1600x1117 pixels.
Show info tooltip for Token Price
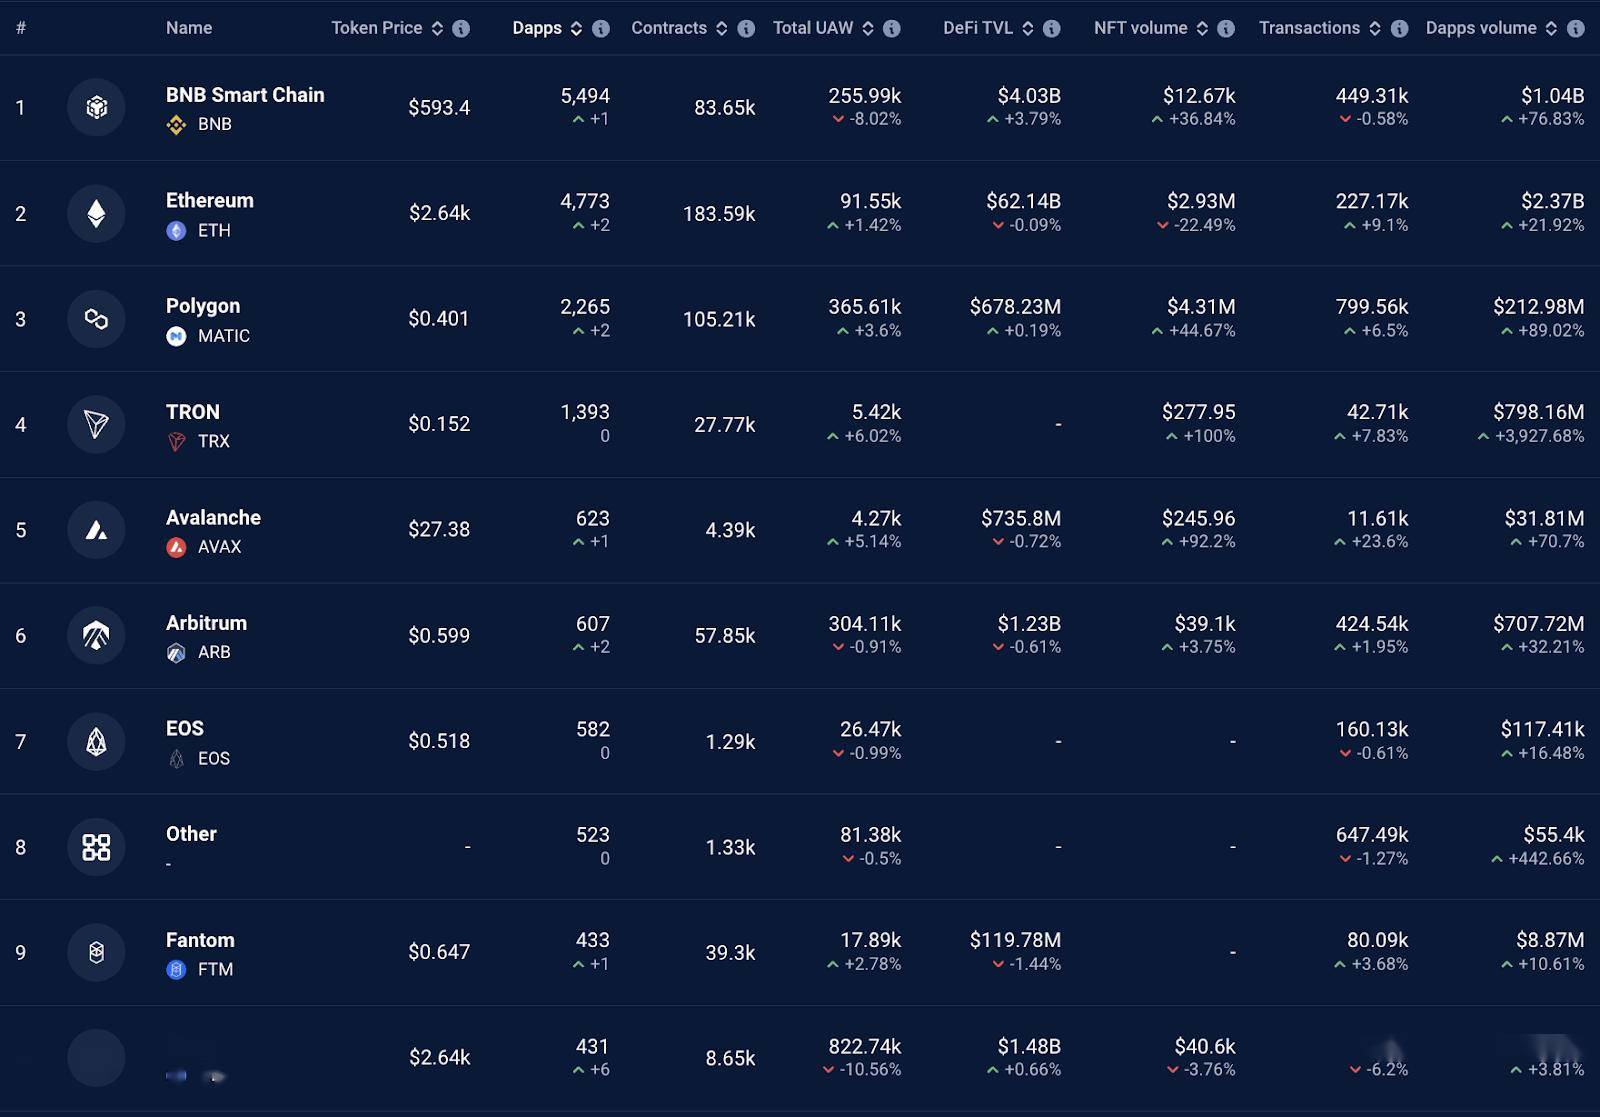click(461, 28)
